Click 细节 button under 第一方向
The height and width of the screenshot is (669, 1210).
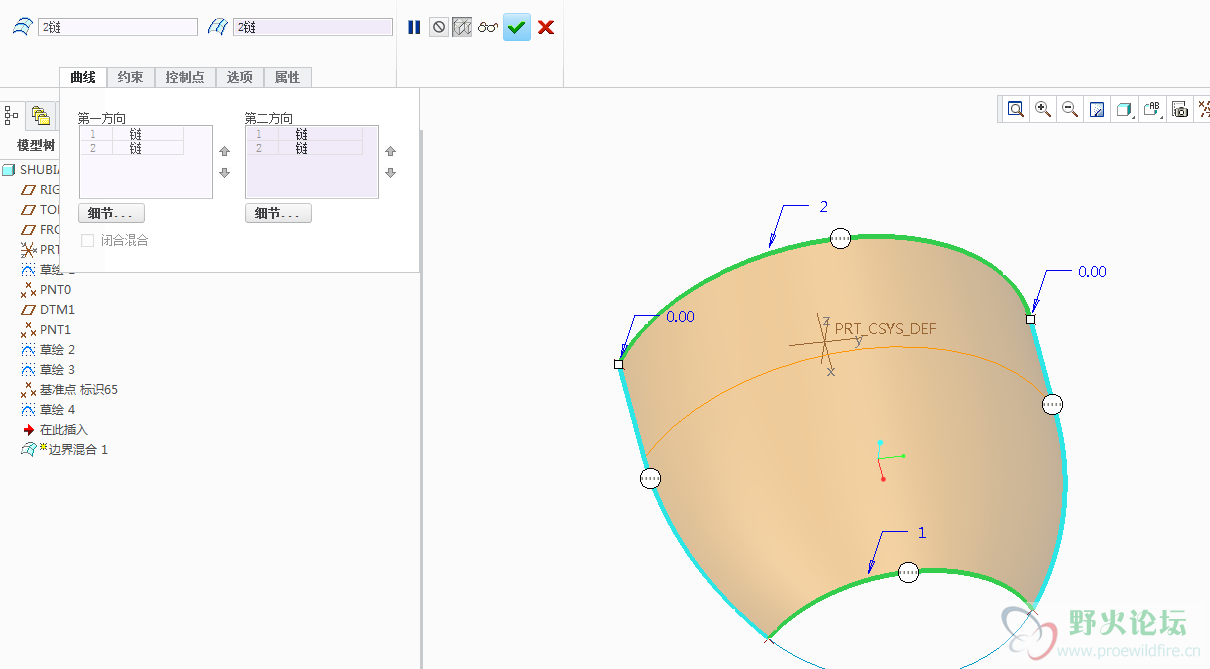tap(111, 213)
